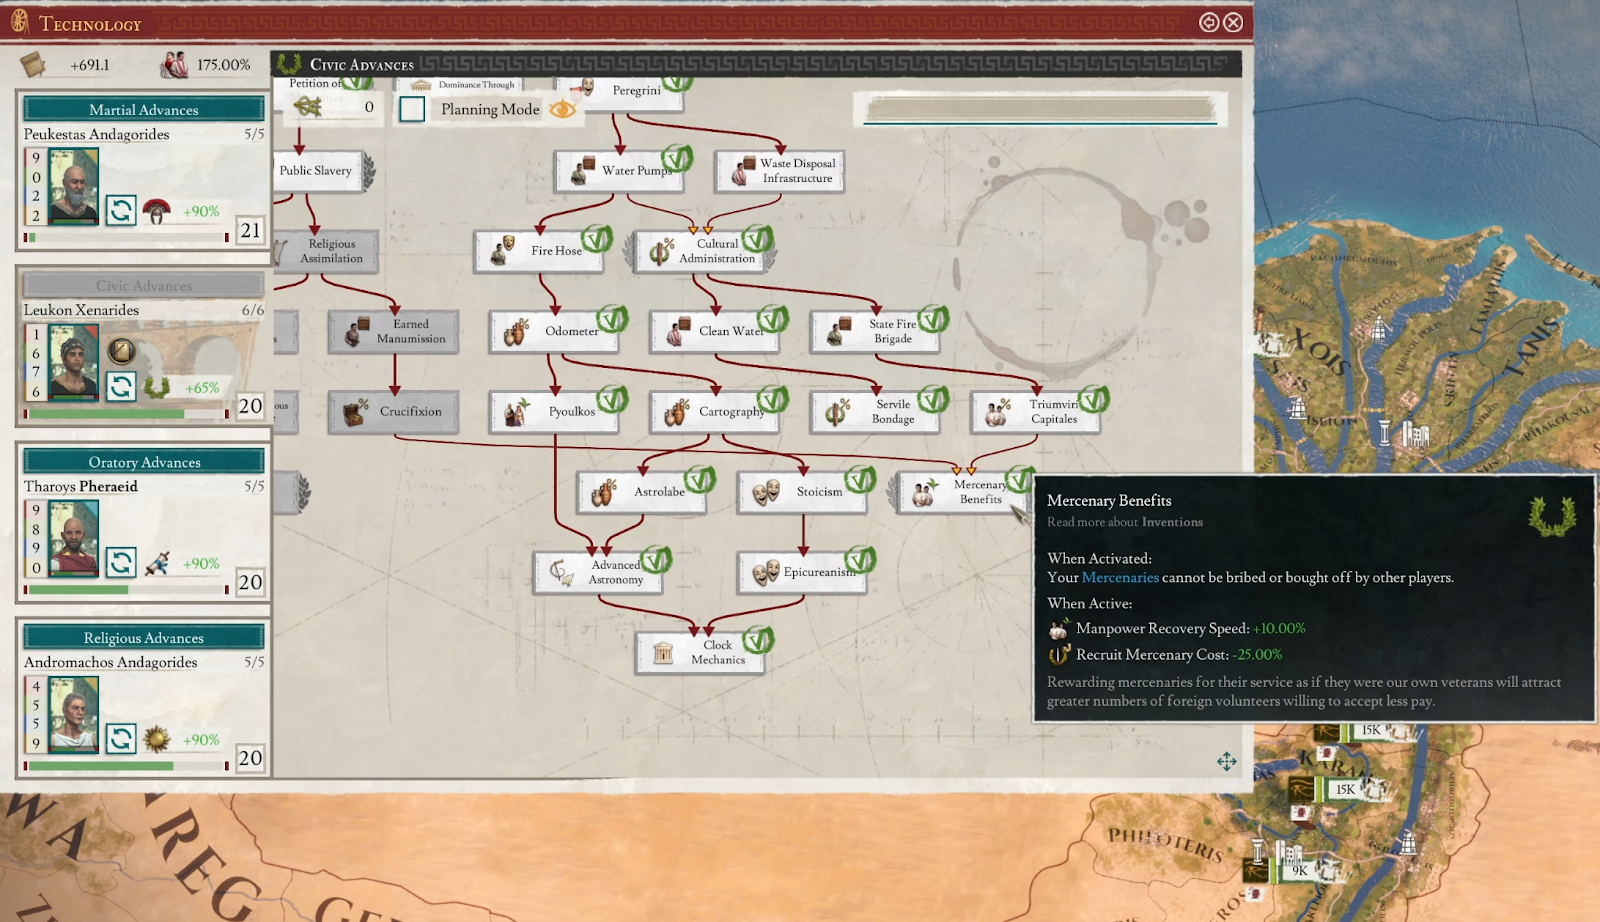Click the Civic research progress bar
This screenshot has width=1600, height=922.
(127, 413)
